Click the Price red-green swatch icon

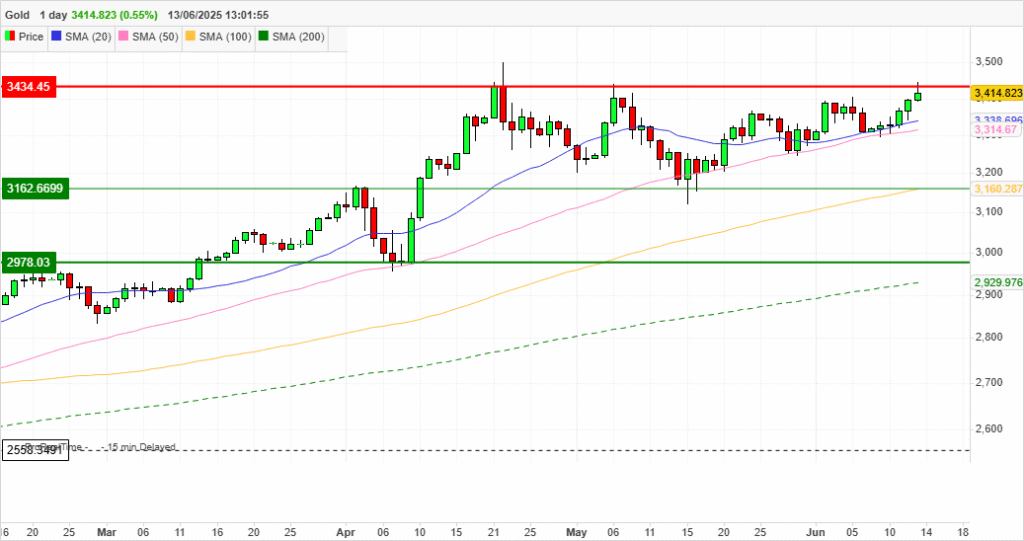click(x=10, y=37)
